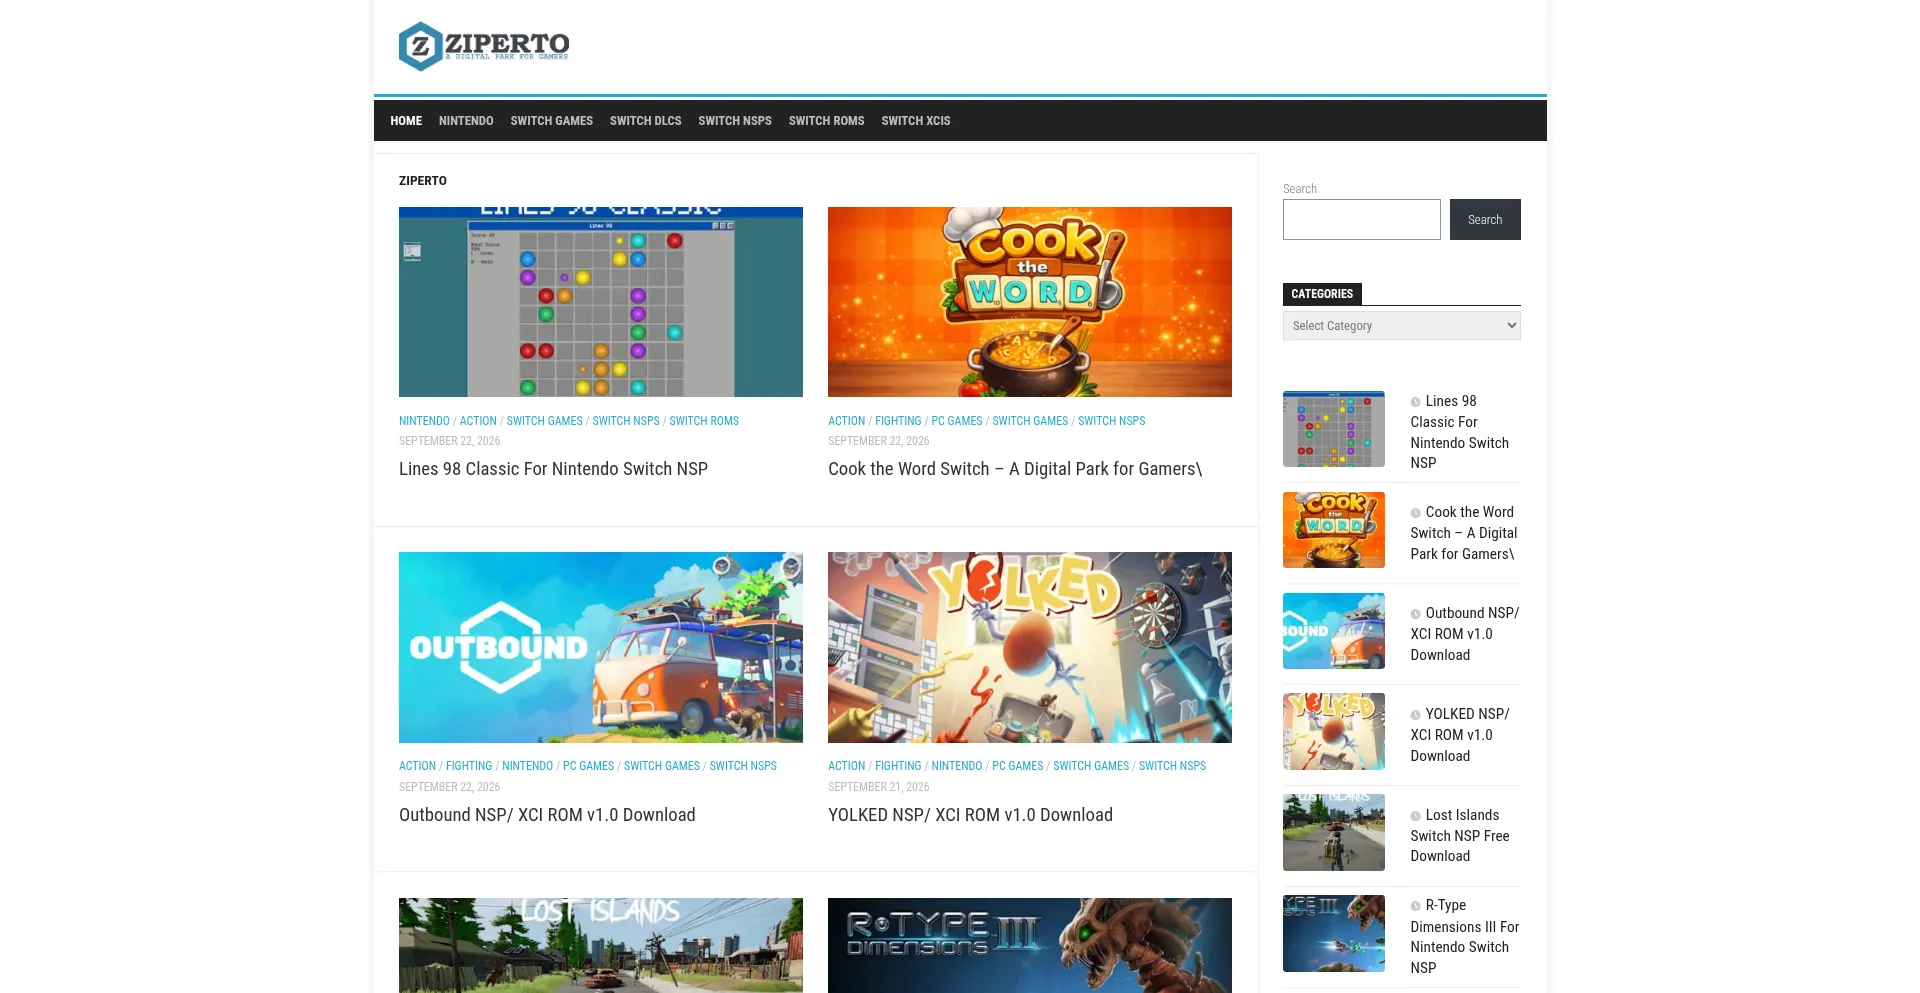This screenshot has width=1920, height=993.
Task: Click SWITCH ROMS category under Lines 98 Classic post
Action: pos(704,421)
